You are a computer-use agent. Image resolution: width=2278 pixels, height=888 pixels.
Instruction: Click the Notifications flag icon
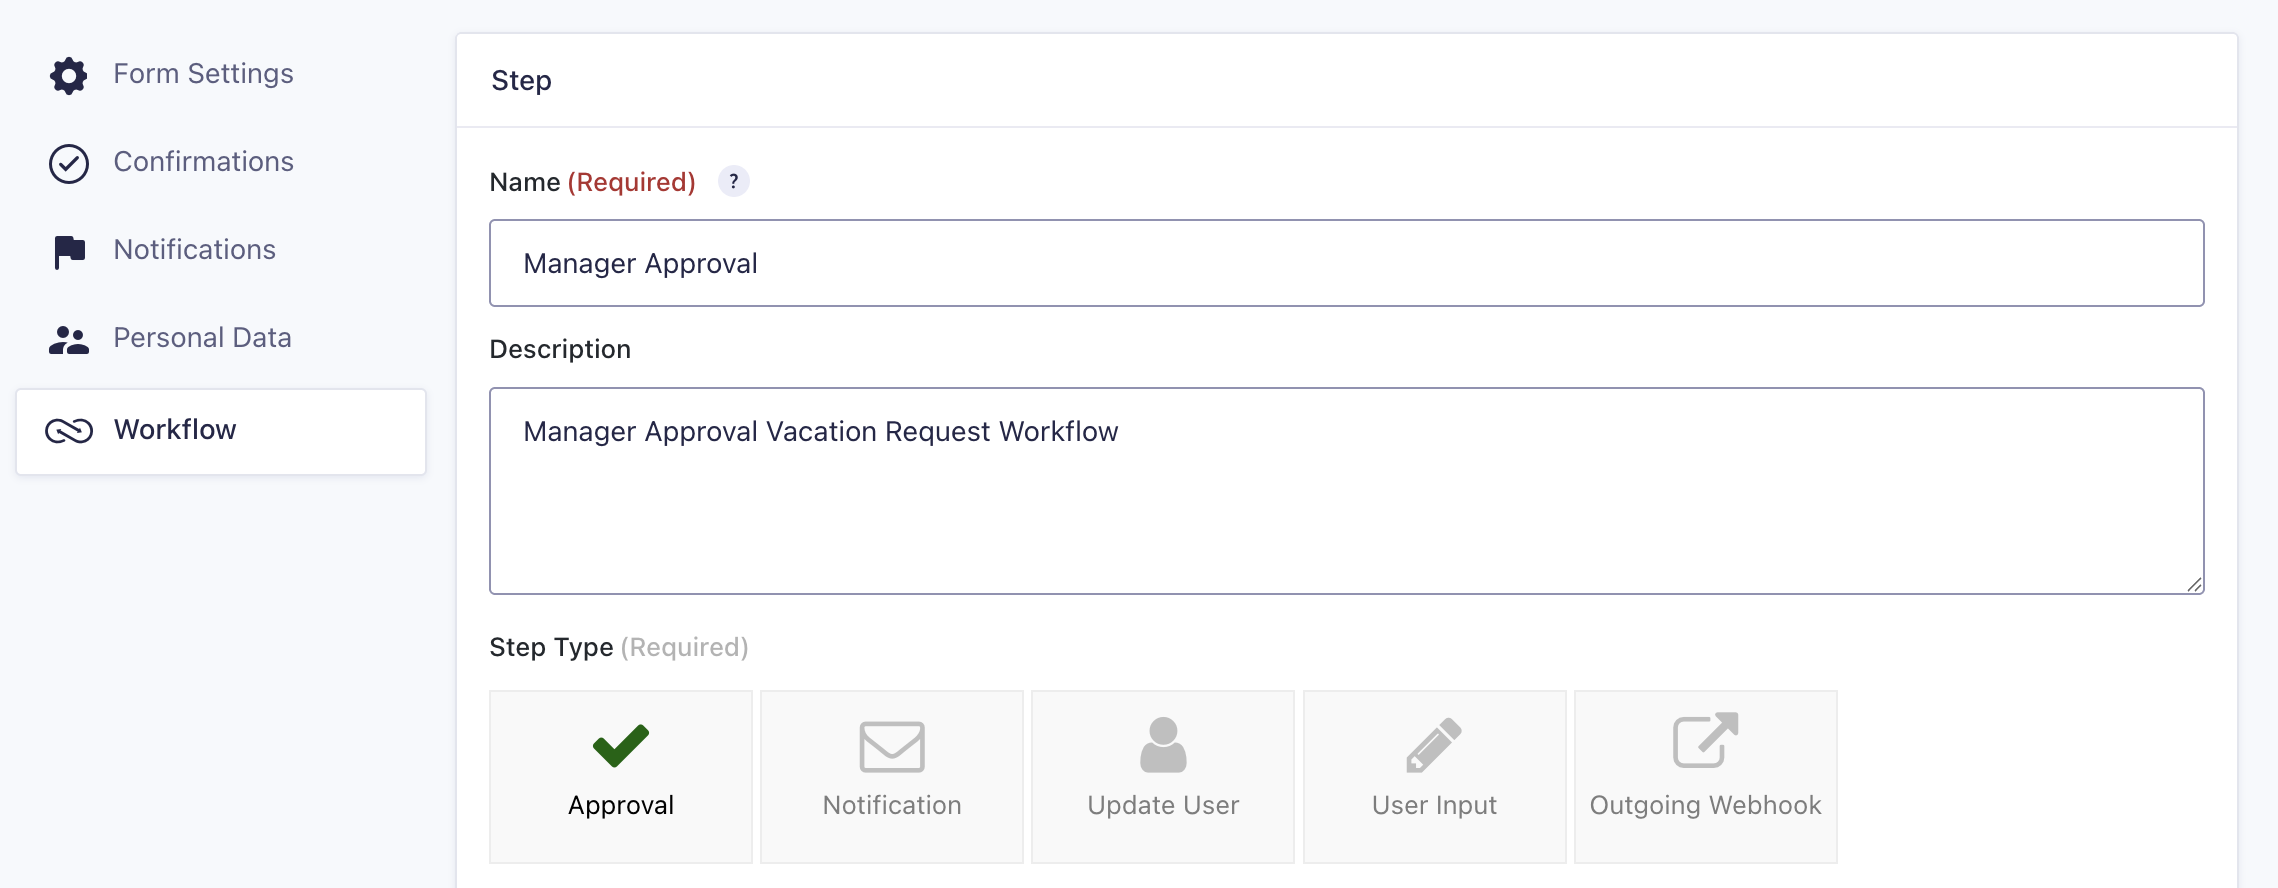pyautogui.click(x=69, y=252)
